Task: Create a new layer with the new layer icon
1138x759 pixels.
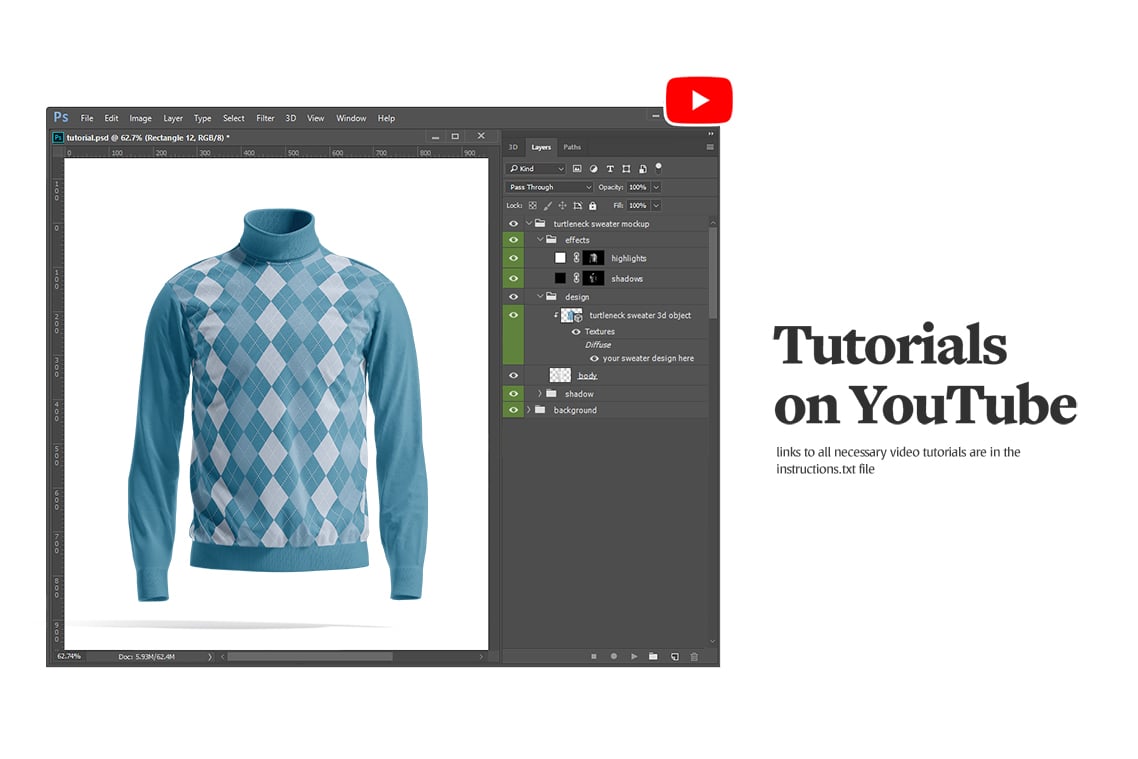Action: [x=675, y=657]
